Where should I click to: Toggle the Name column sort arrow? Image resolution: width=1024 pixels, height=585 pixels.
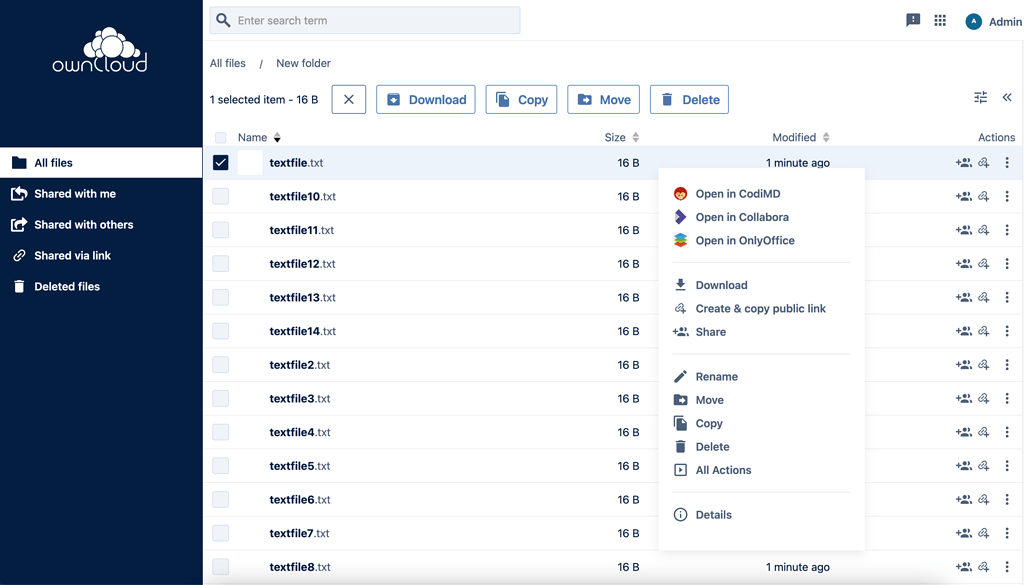click(x=275, y=137)
